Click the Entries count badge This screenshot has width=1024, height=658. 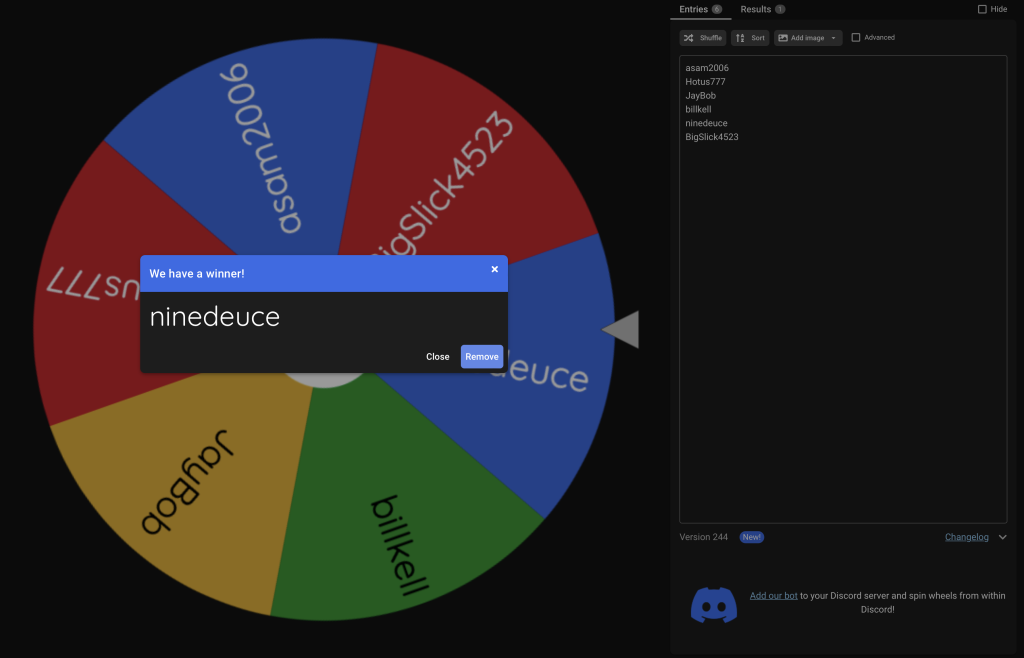click(716, 9)
